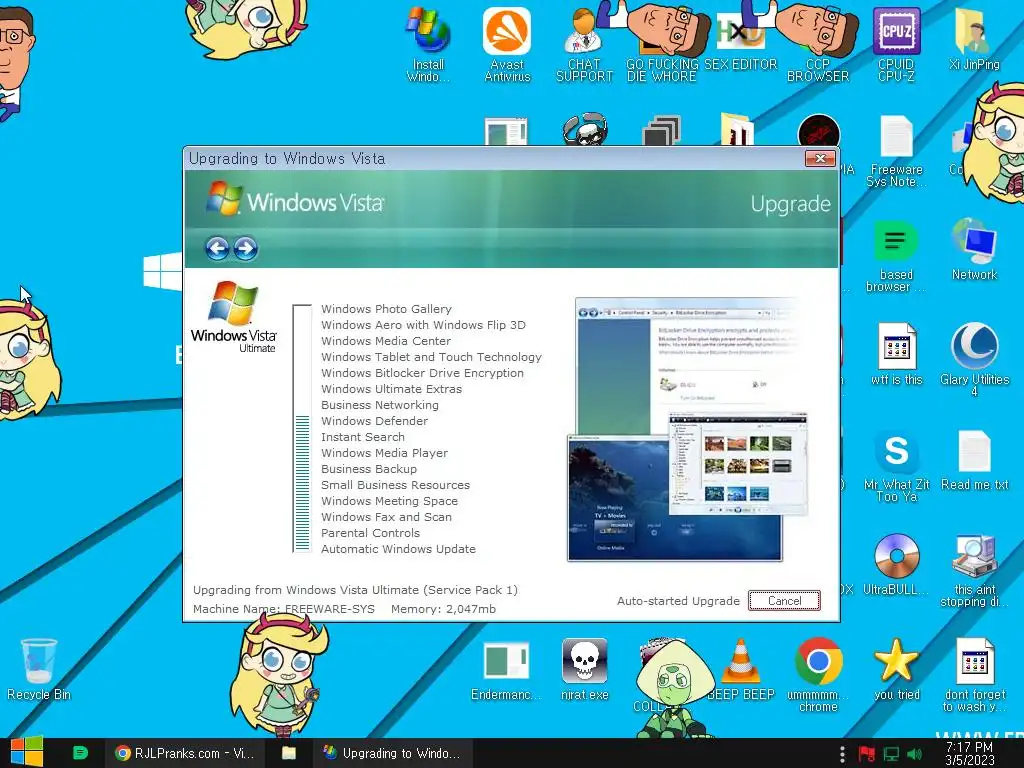Open Avast Antivirus desktop icon
The width and height of the screenshot is (1024, 768).
(x=507, y=44)
